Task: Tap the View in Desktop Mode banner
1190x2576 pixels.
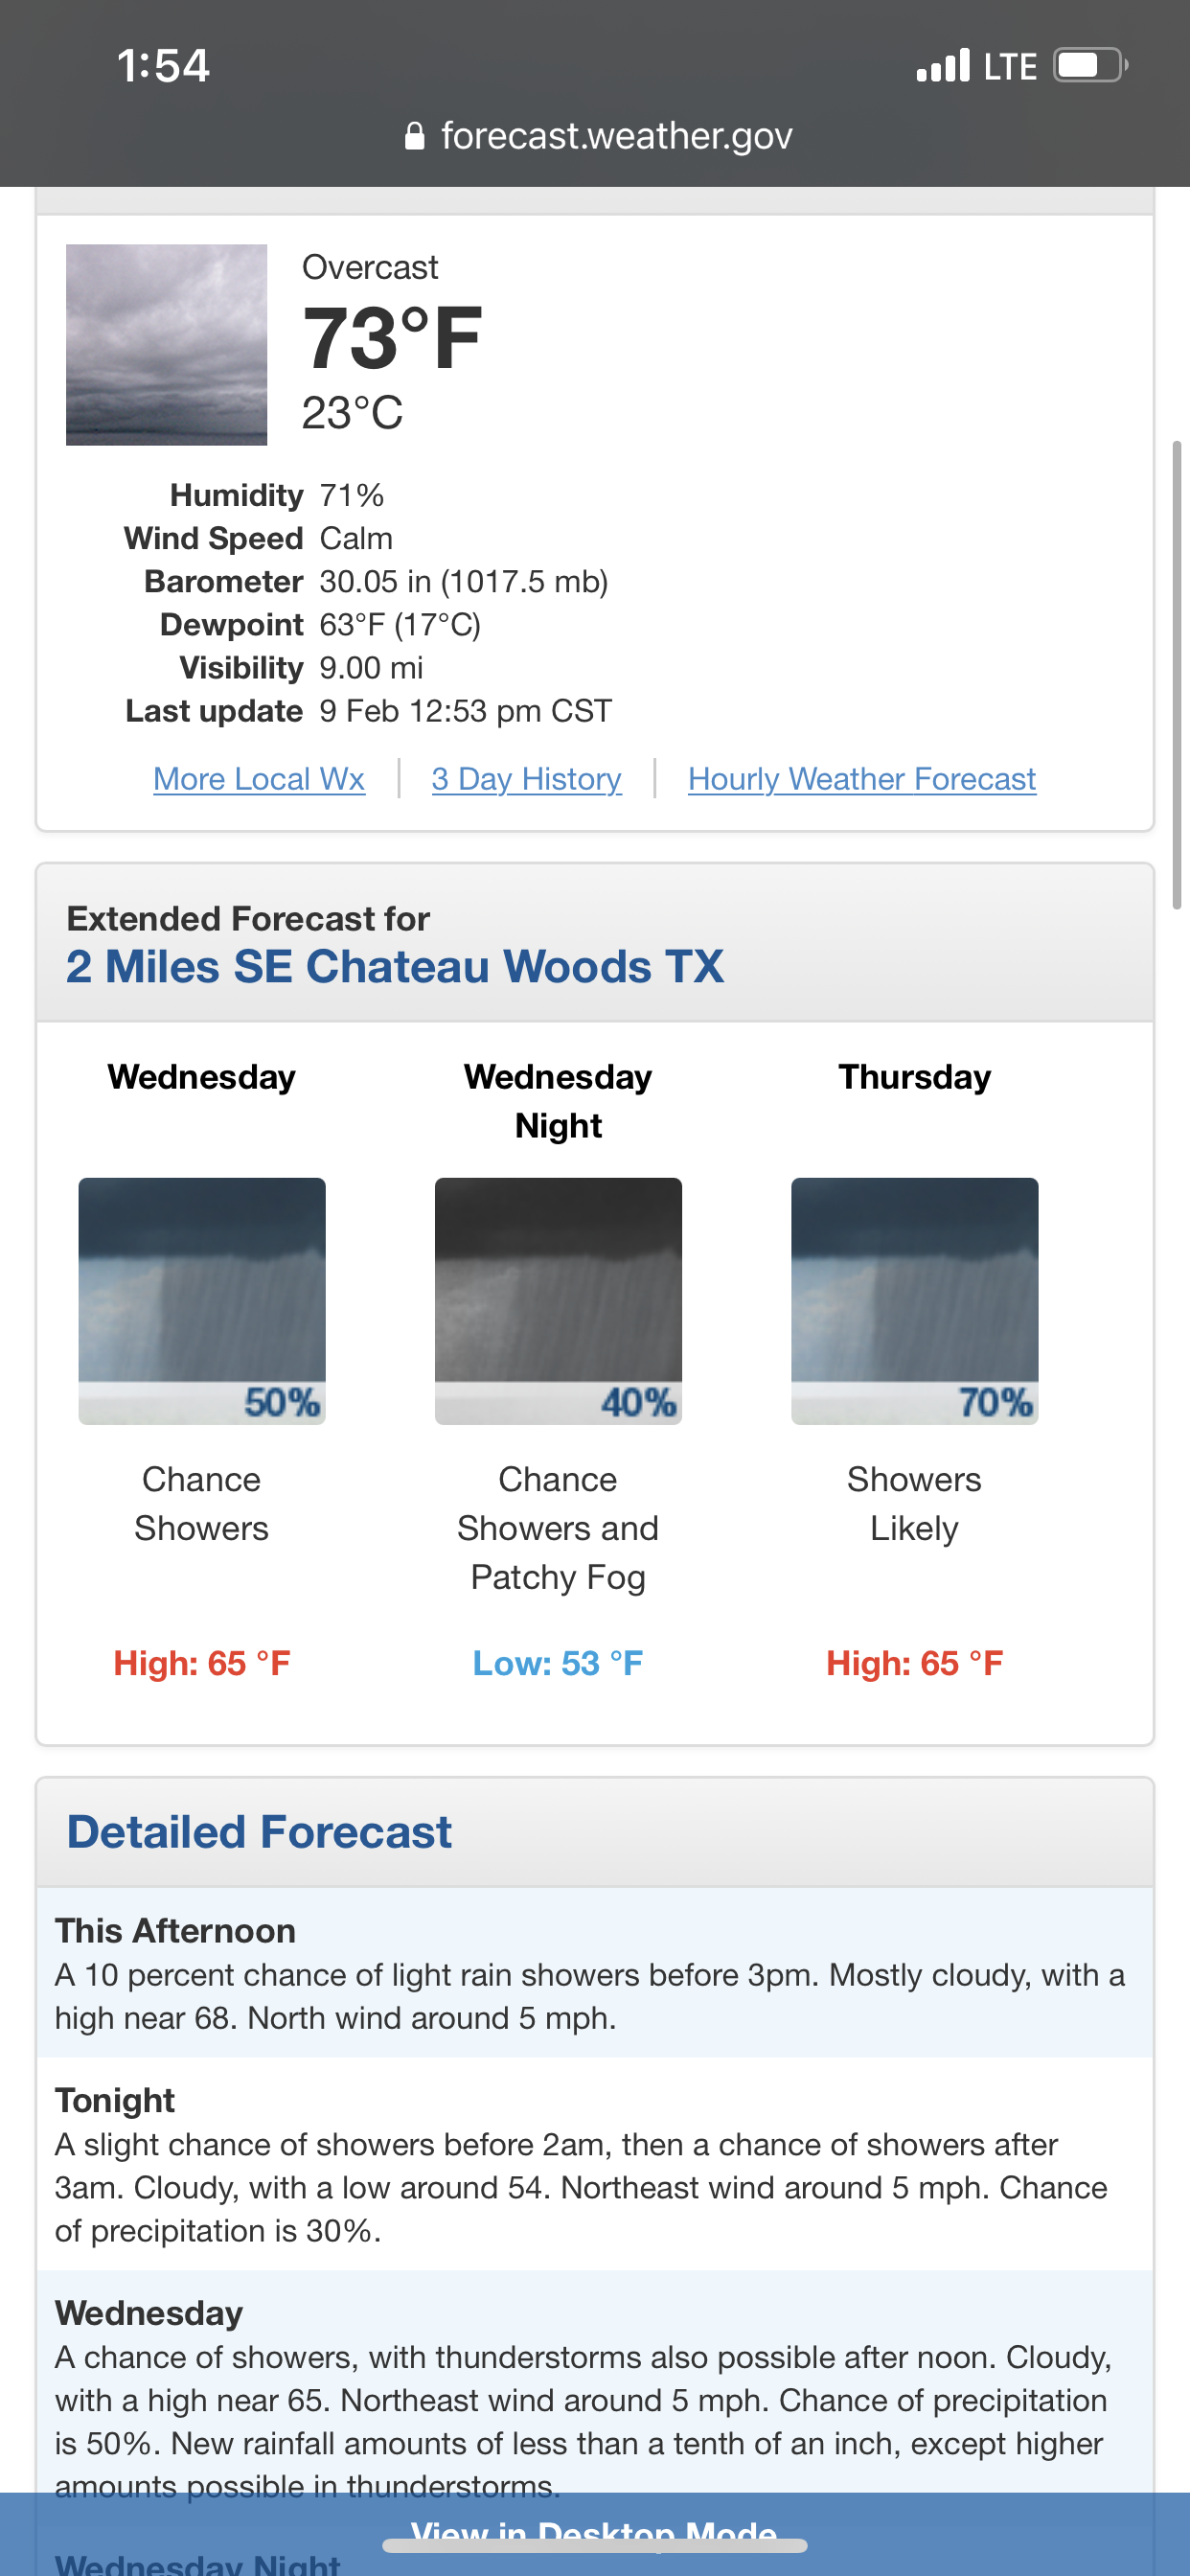Action: [x=594, y=2528]
